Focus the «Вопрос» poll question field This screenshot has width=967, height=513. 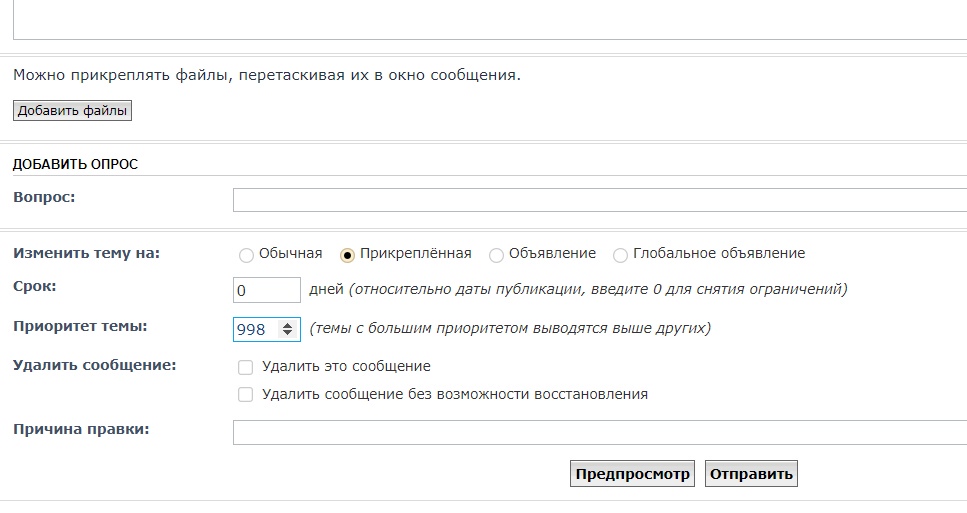[x=599, y=200]
